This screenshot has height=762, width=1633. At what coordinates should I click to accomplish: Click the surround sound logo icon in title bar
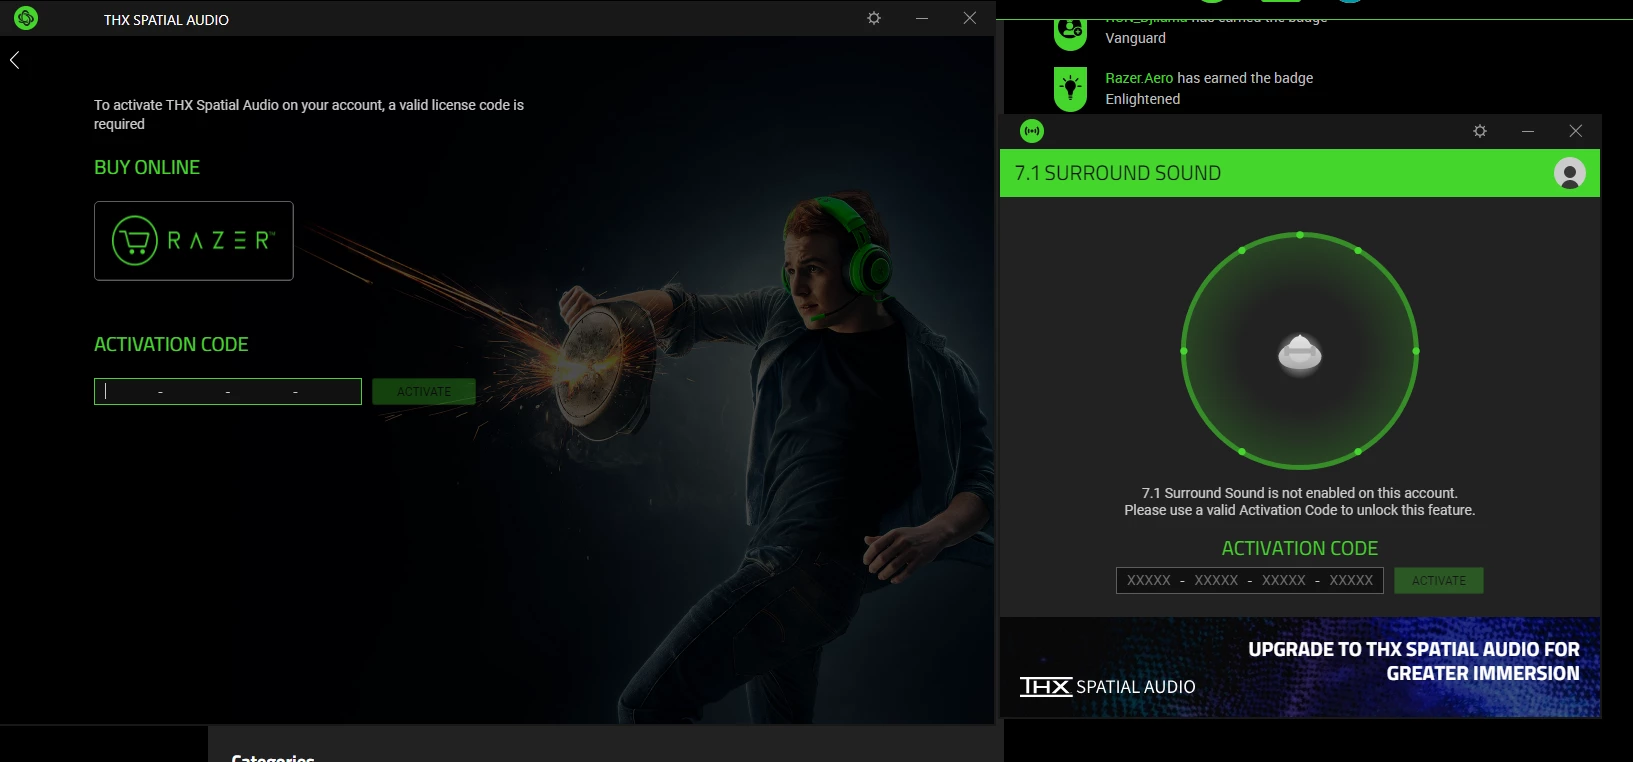tap(1032, 131)
